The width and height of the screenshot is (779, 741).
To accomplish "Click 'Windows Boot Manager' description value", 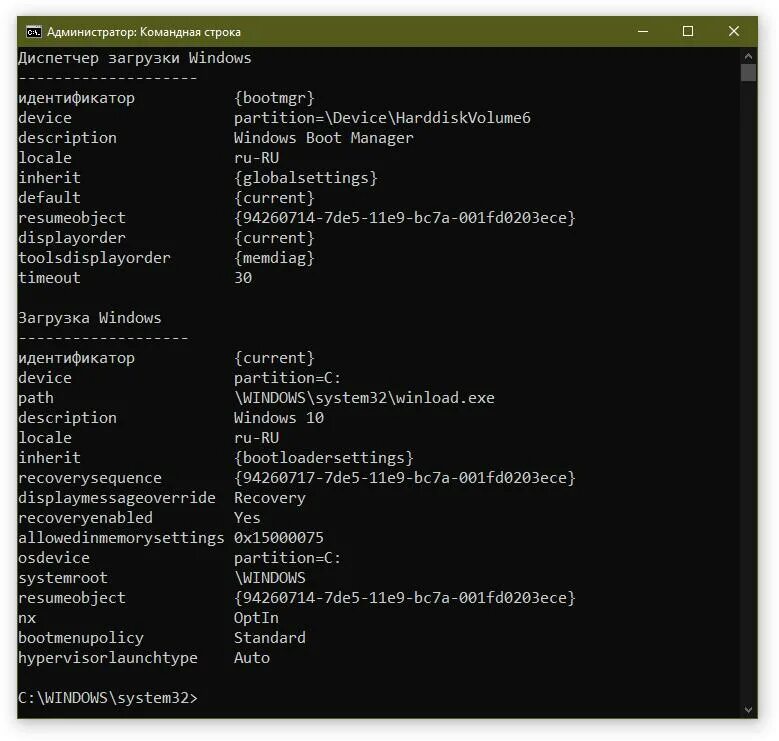I will tap(323, 138).
